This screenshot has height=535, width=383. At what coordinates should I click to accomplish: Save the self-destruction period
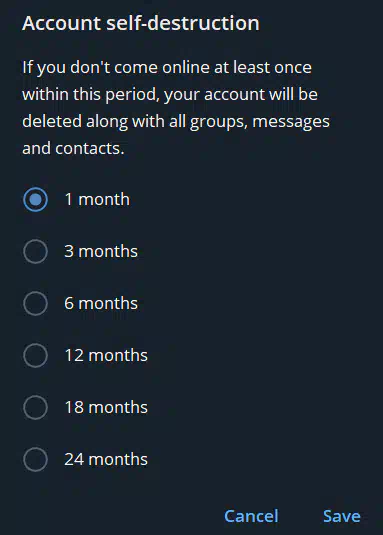pos(342,516)
